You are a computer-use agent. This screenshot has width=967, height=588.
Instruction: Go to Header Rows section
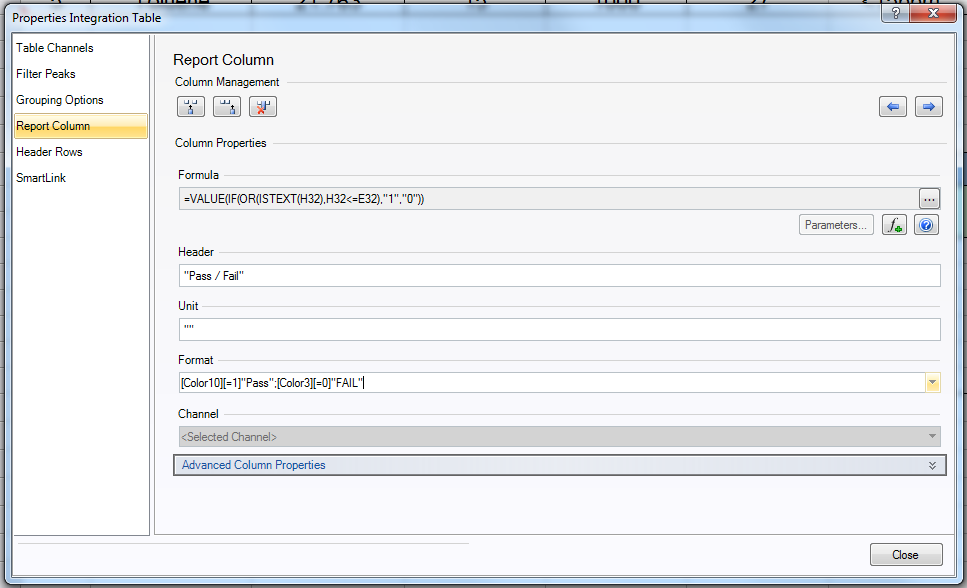pos(49,152)
